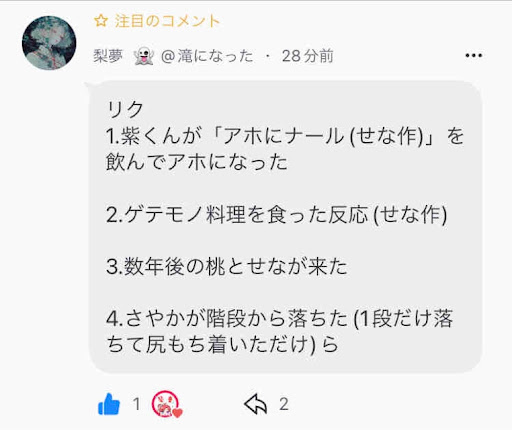Open the three-dot more options menu
Viewport: 512px width, 430px height.
point(474,55)
